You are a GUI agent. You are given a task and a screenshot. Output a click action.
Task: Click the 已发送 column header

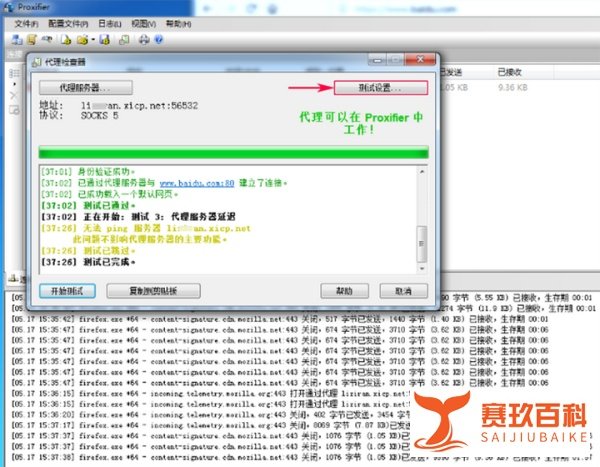[x=451, y=72]
